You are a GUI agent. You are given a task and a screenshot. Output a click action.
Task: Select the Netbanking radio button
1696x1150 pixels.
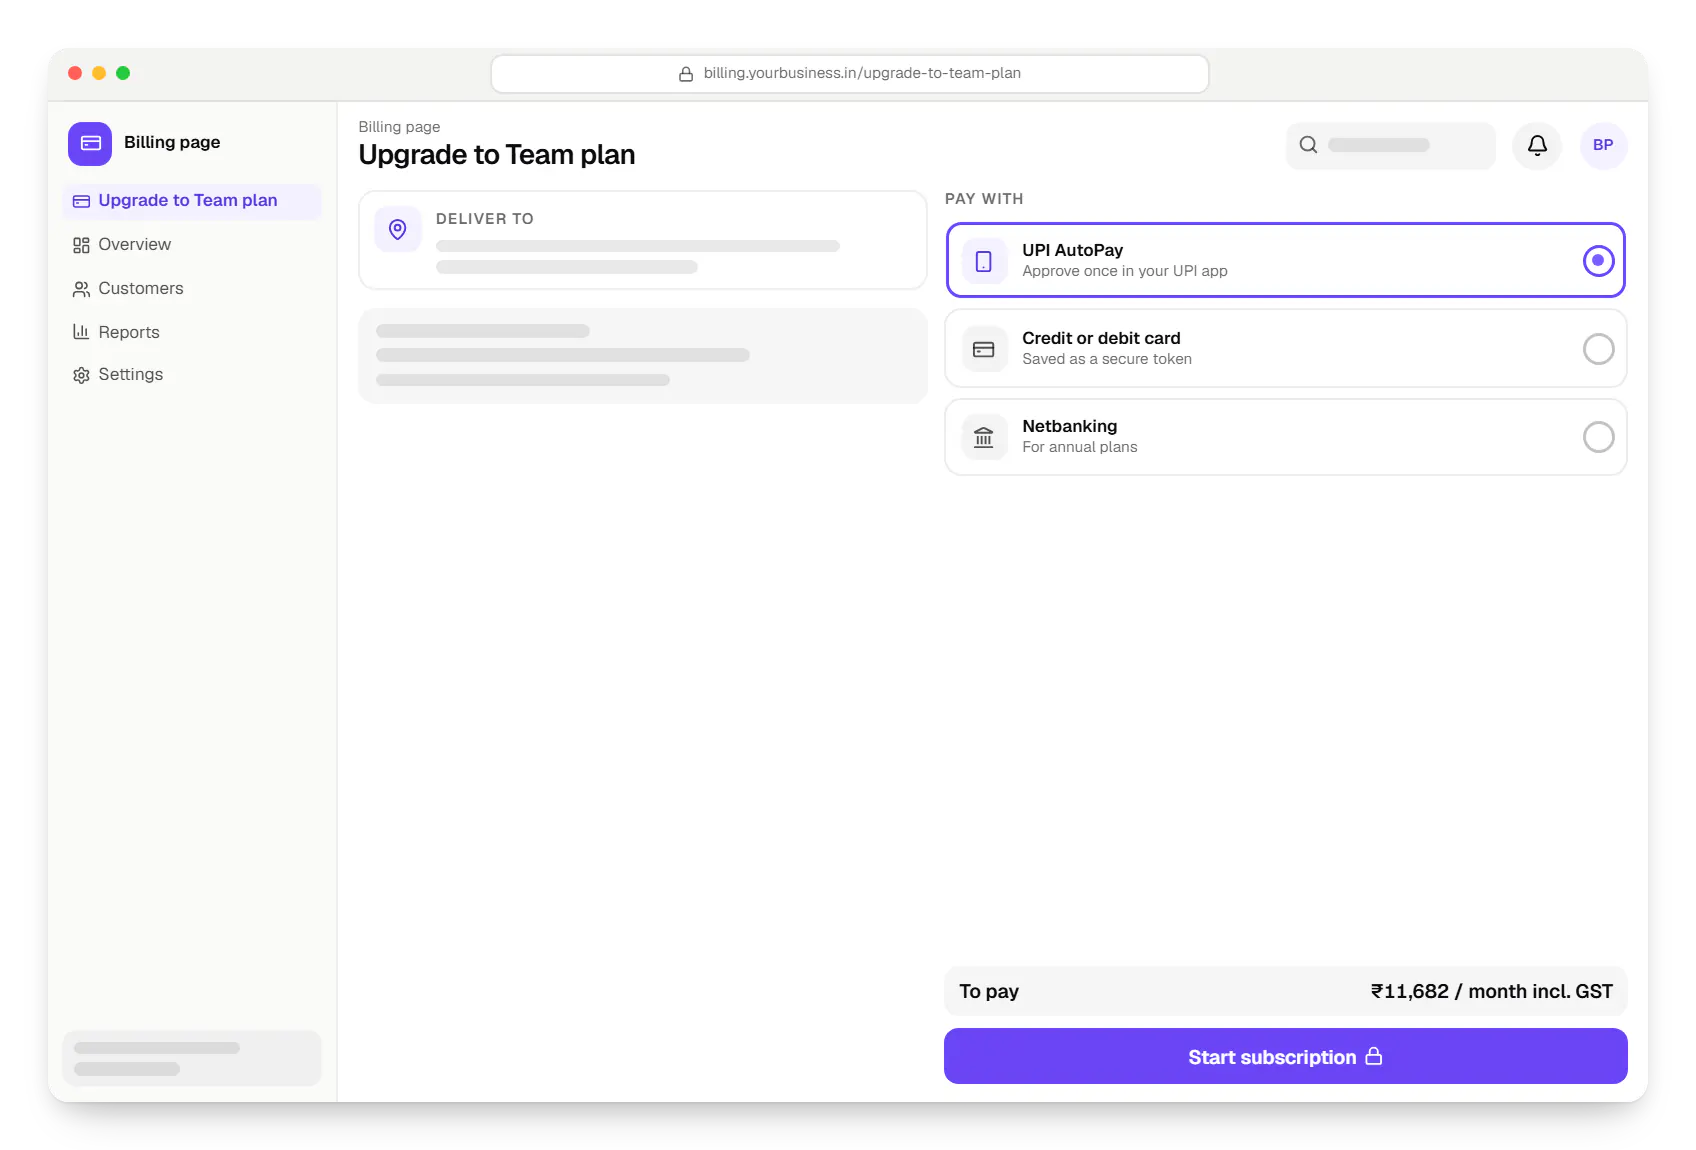[x=1598, y=437]
